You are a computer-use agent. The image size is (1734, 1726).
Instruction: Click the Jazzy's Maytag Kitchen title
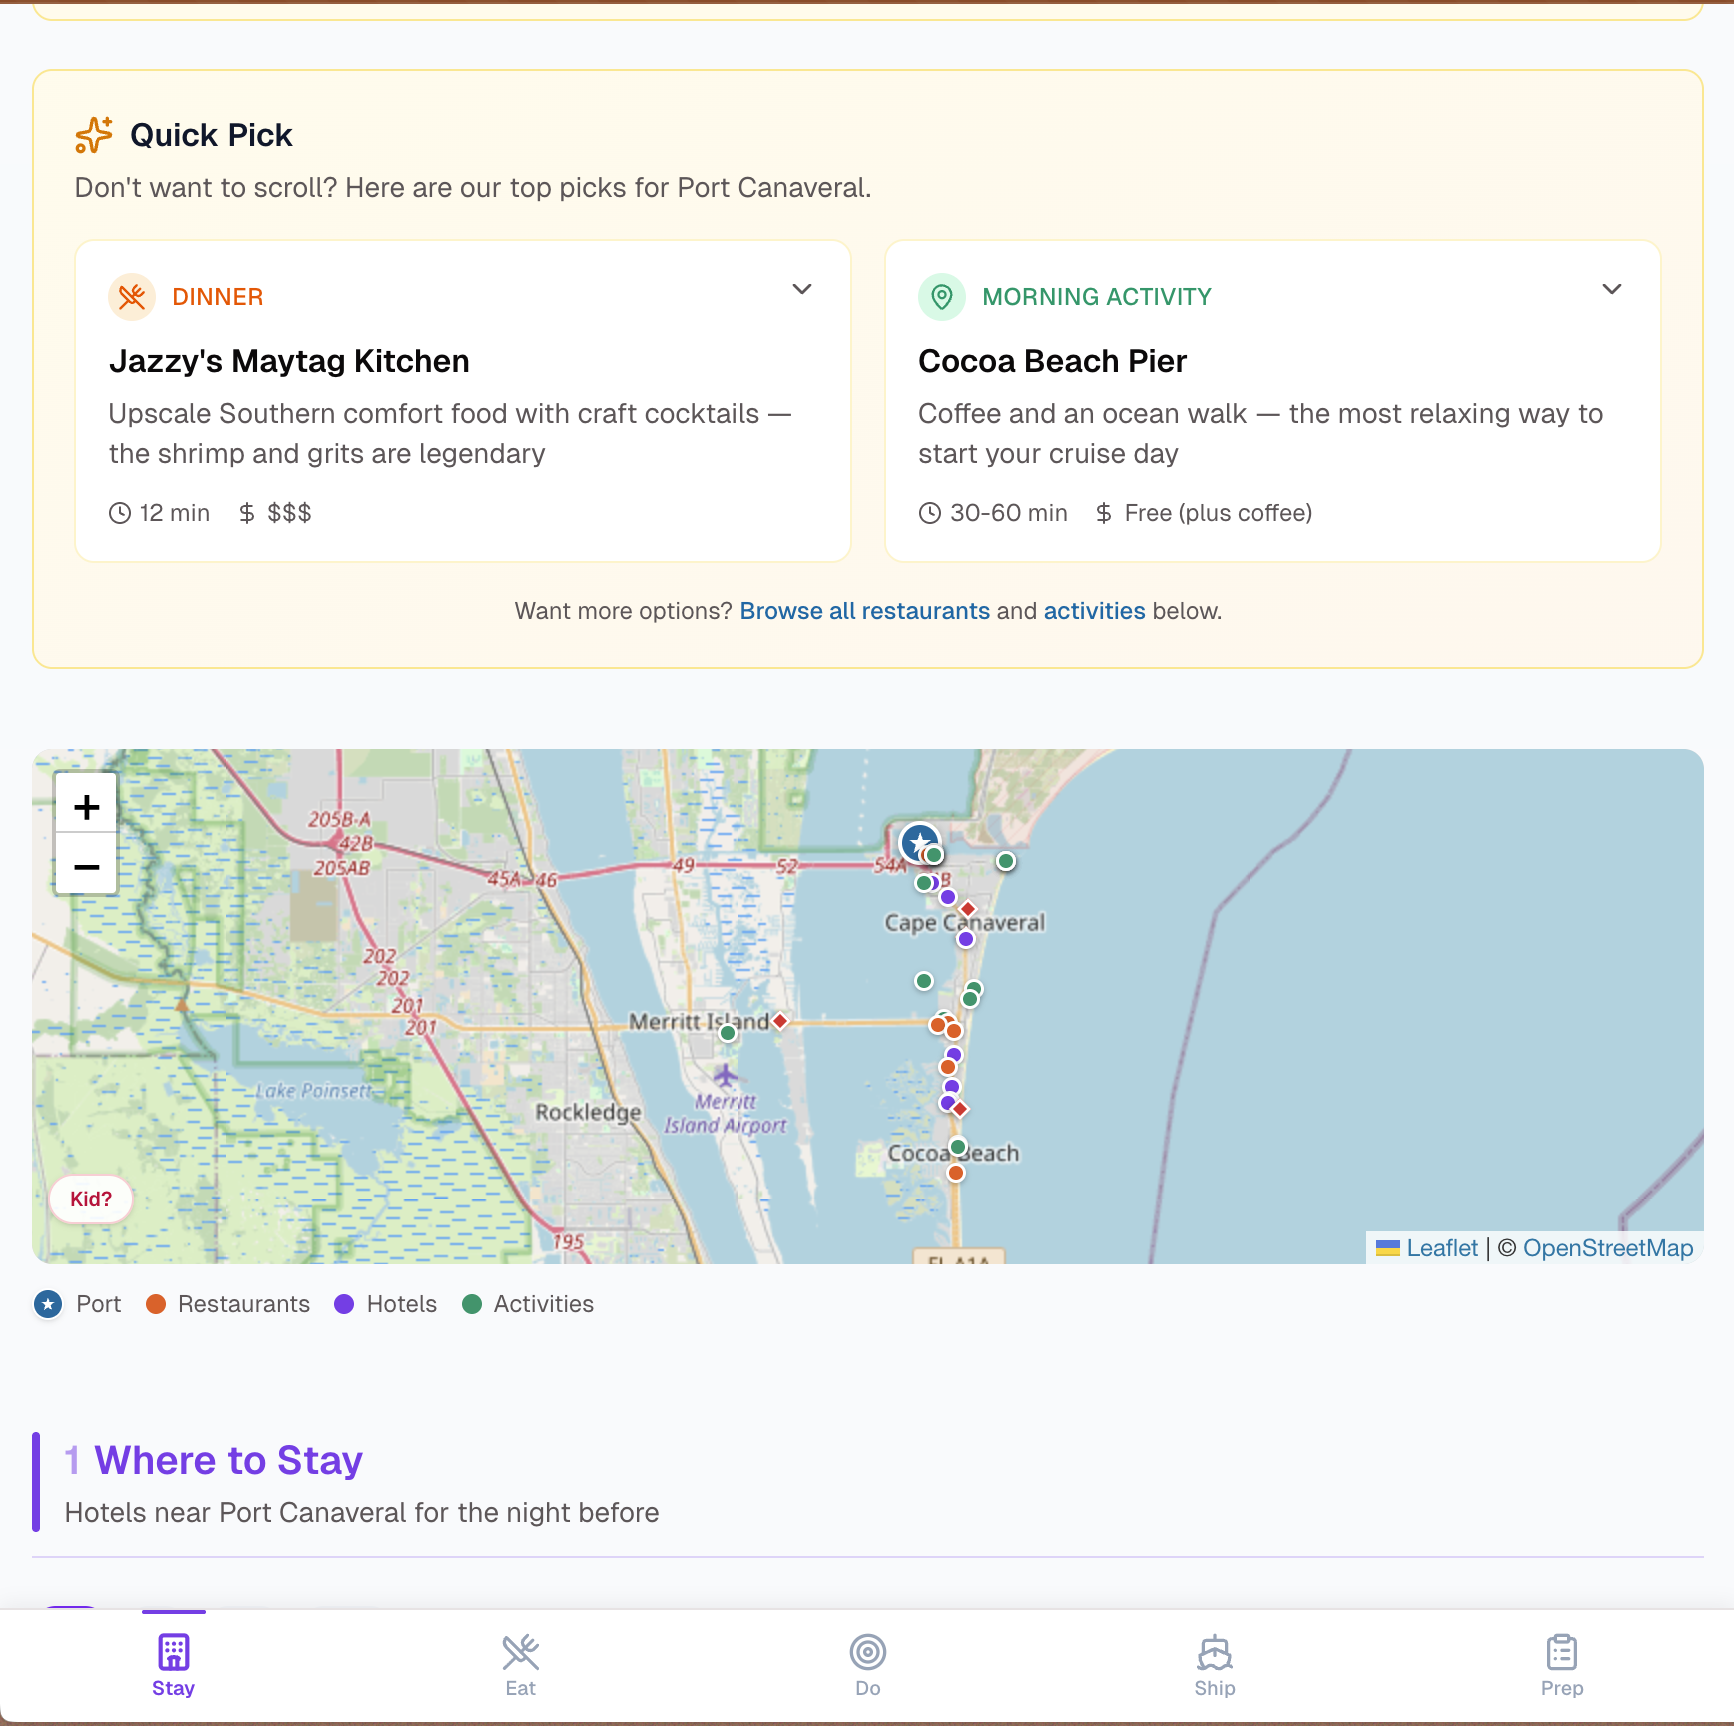289,361
